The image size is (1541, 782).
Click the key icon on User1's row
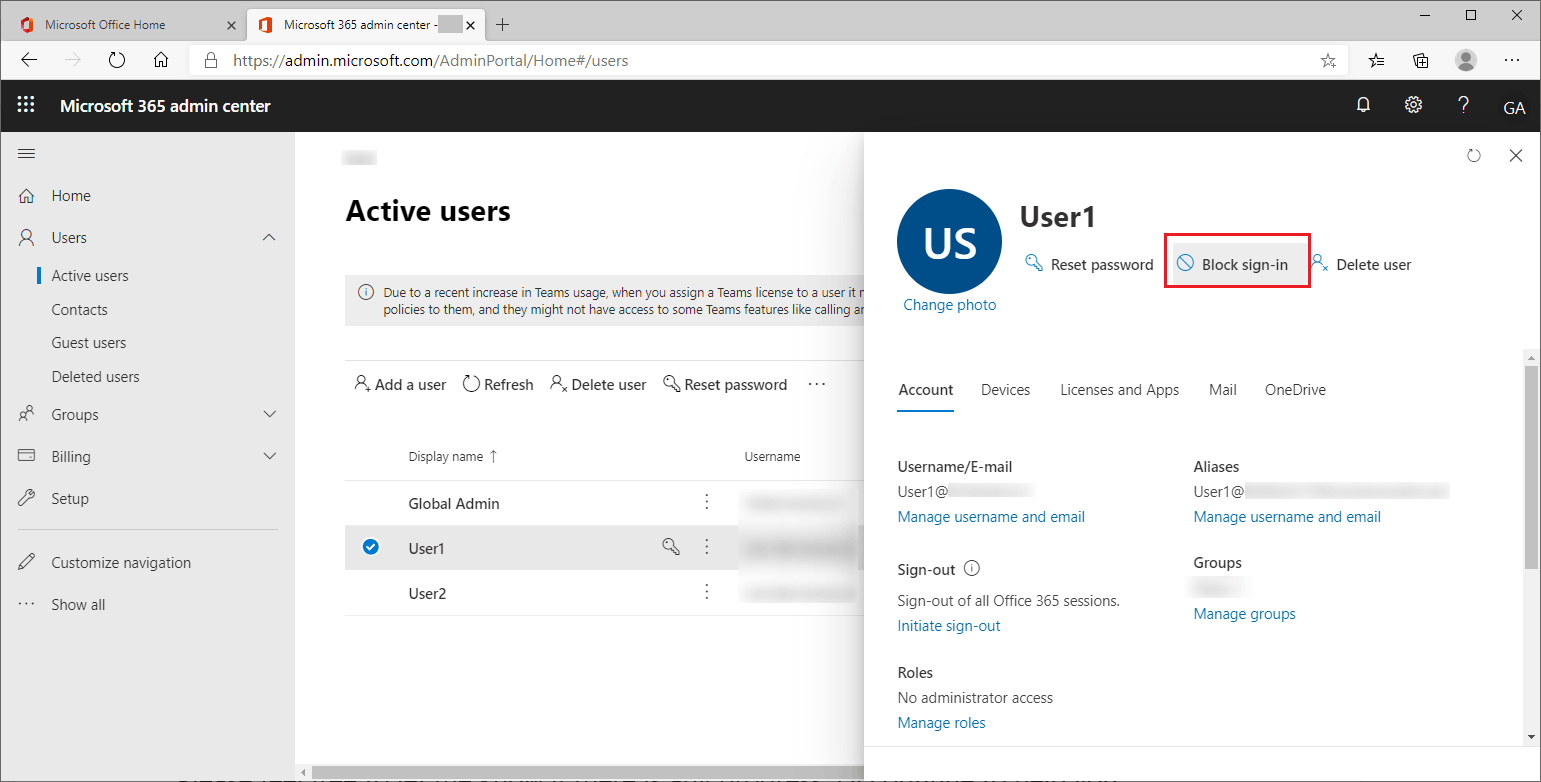click(671, 547)
